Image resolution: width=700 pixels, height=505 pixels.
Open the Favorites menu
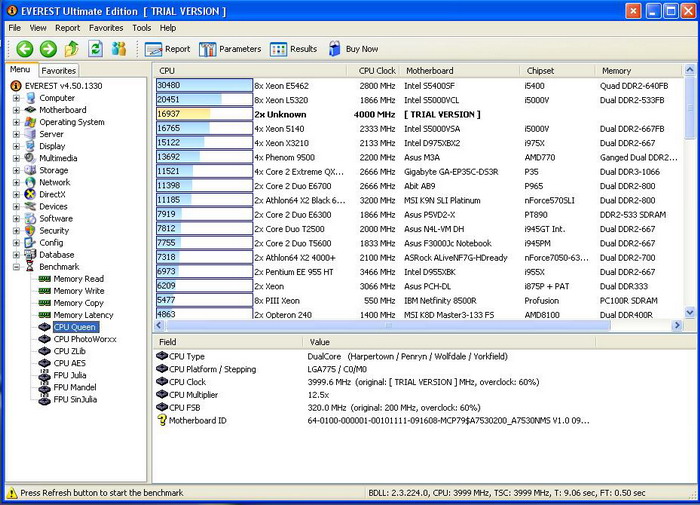click(106, 28)
